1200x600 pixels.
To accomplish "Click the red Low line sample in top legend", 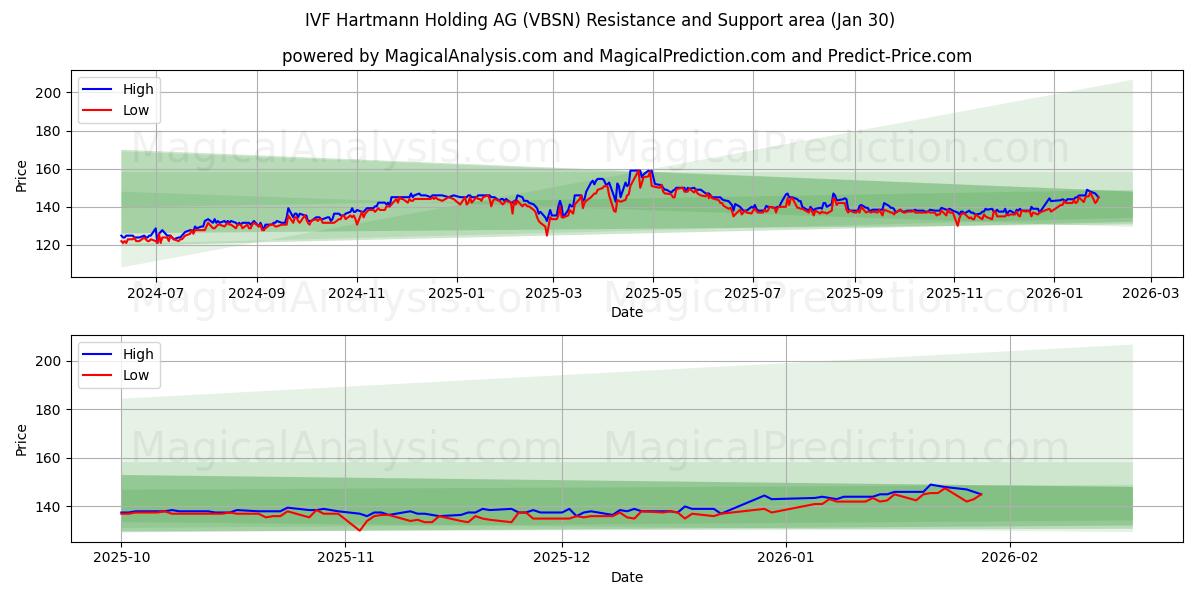I will (97, 109).
